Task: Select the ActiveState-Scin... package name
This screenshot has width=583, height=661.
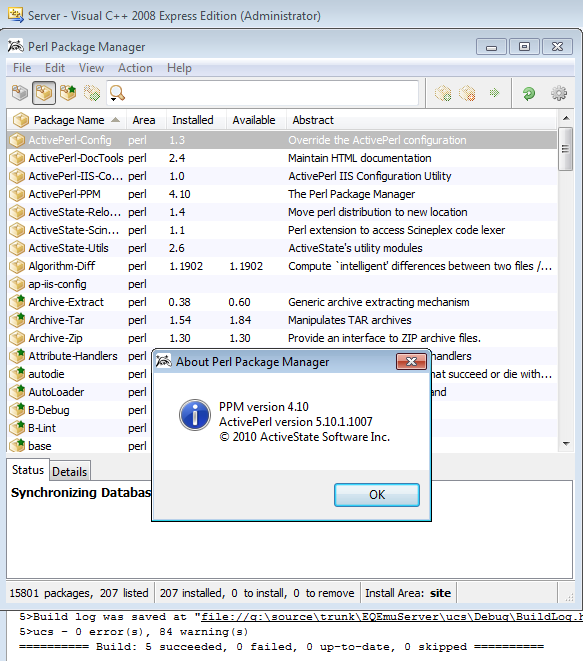Action: point(74,230)
